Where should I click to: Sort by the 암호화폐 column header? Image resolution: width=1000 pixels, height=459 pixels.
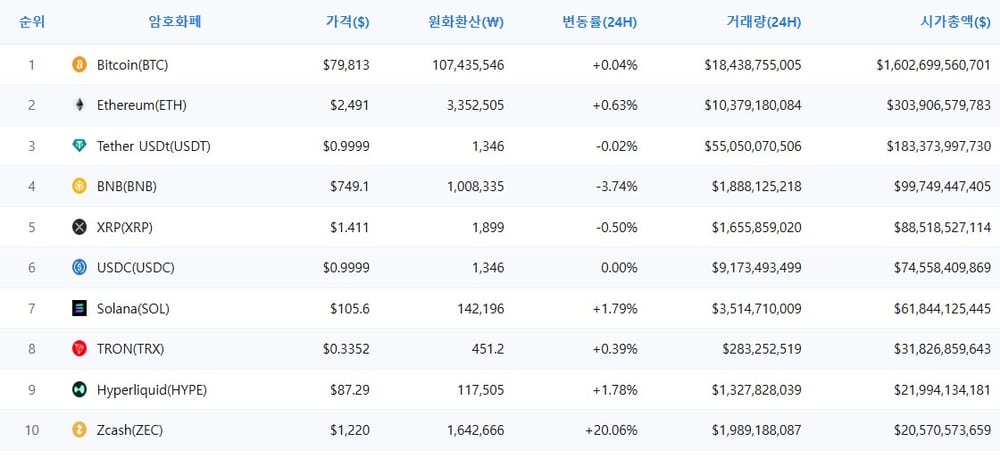tap(175, 22)
